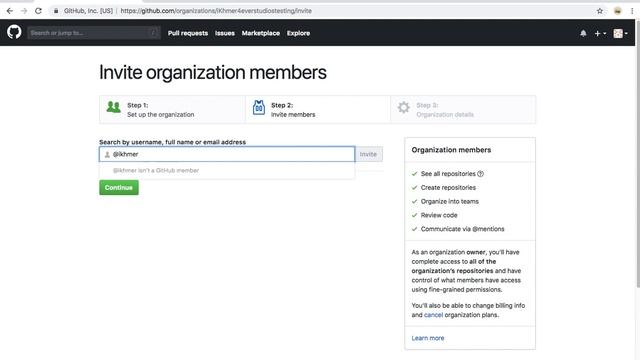The image size is (640, 360).
Task: Click the browser forward arrow
Action: [x=24, y=11]
